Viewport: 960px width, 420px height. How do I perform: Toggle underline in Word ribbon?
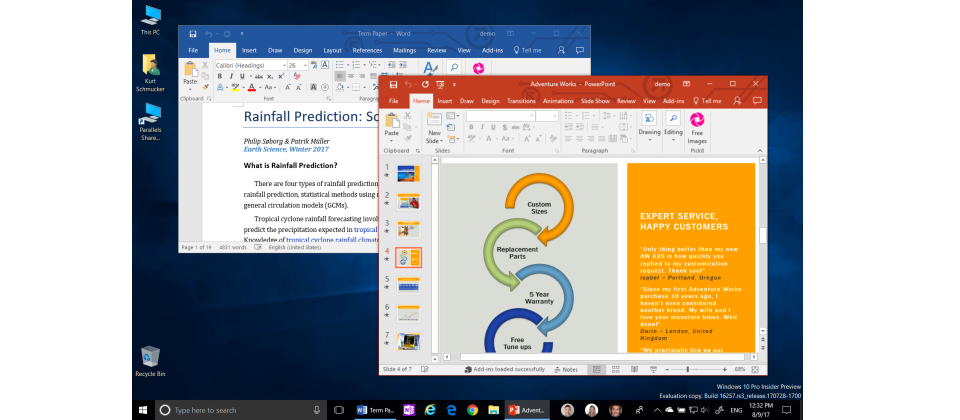tap(242, 76)
